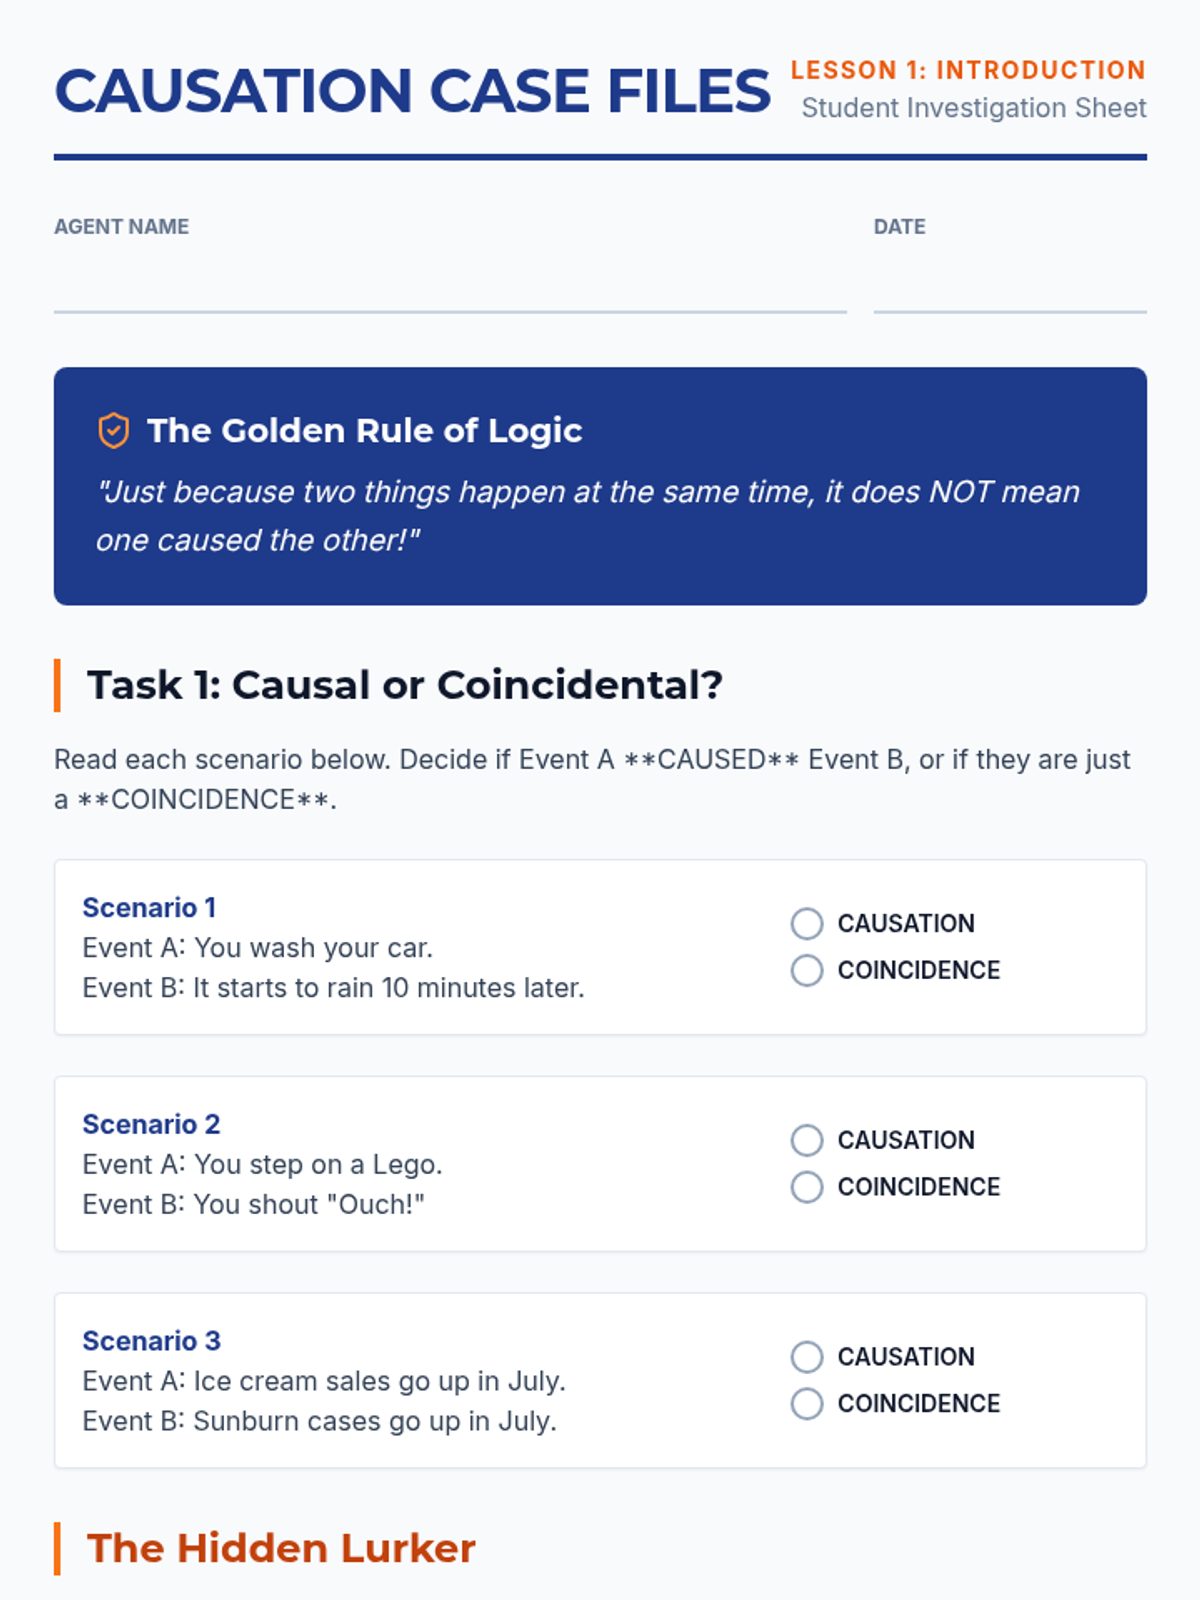1200x1600 pixels.
Task: Click the Date input line
Action: click(x=1010, y=290)
